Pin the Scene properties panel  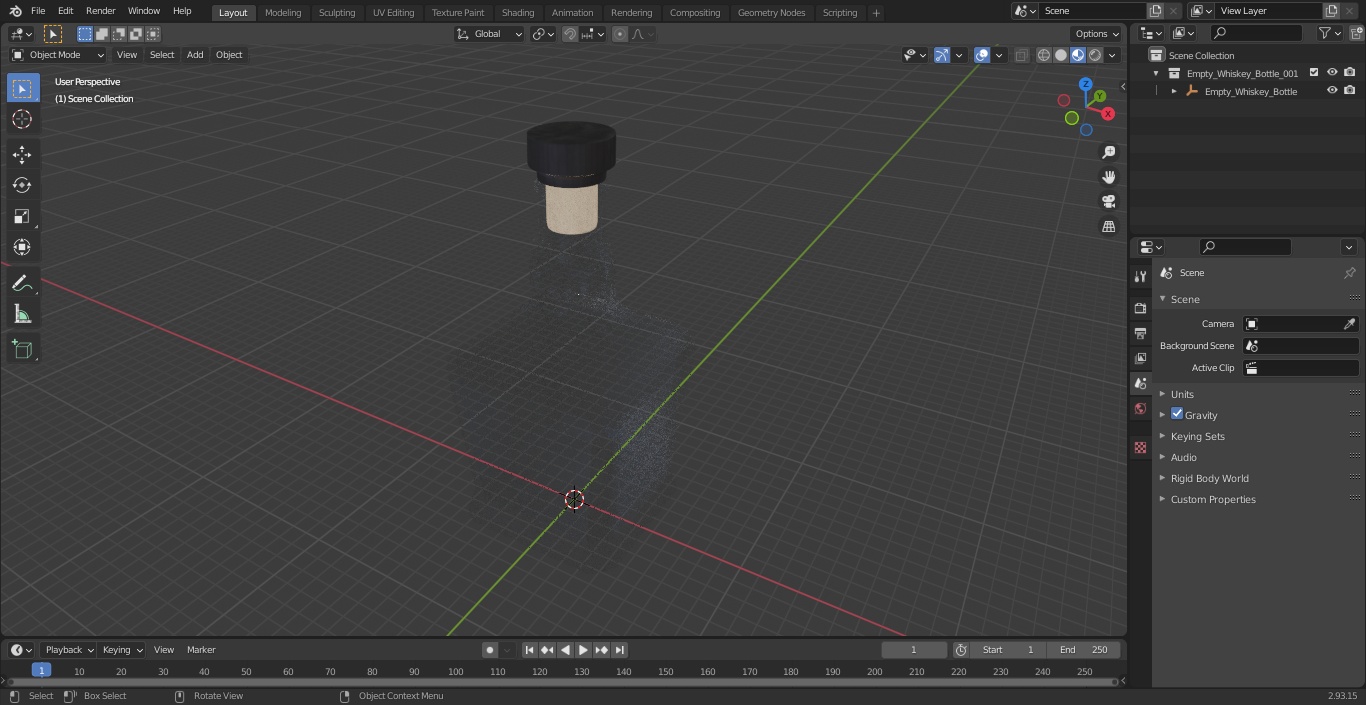point(1349,273)
